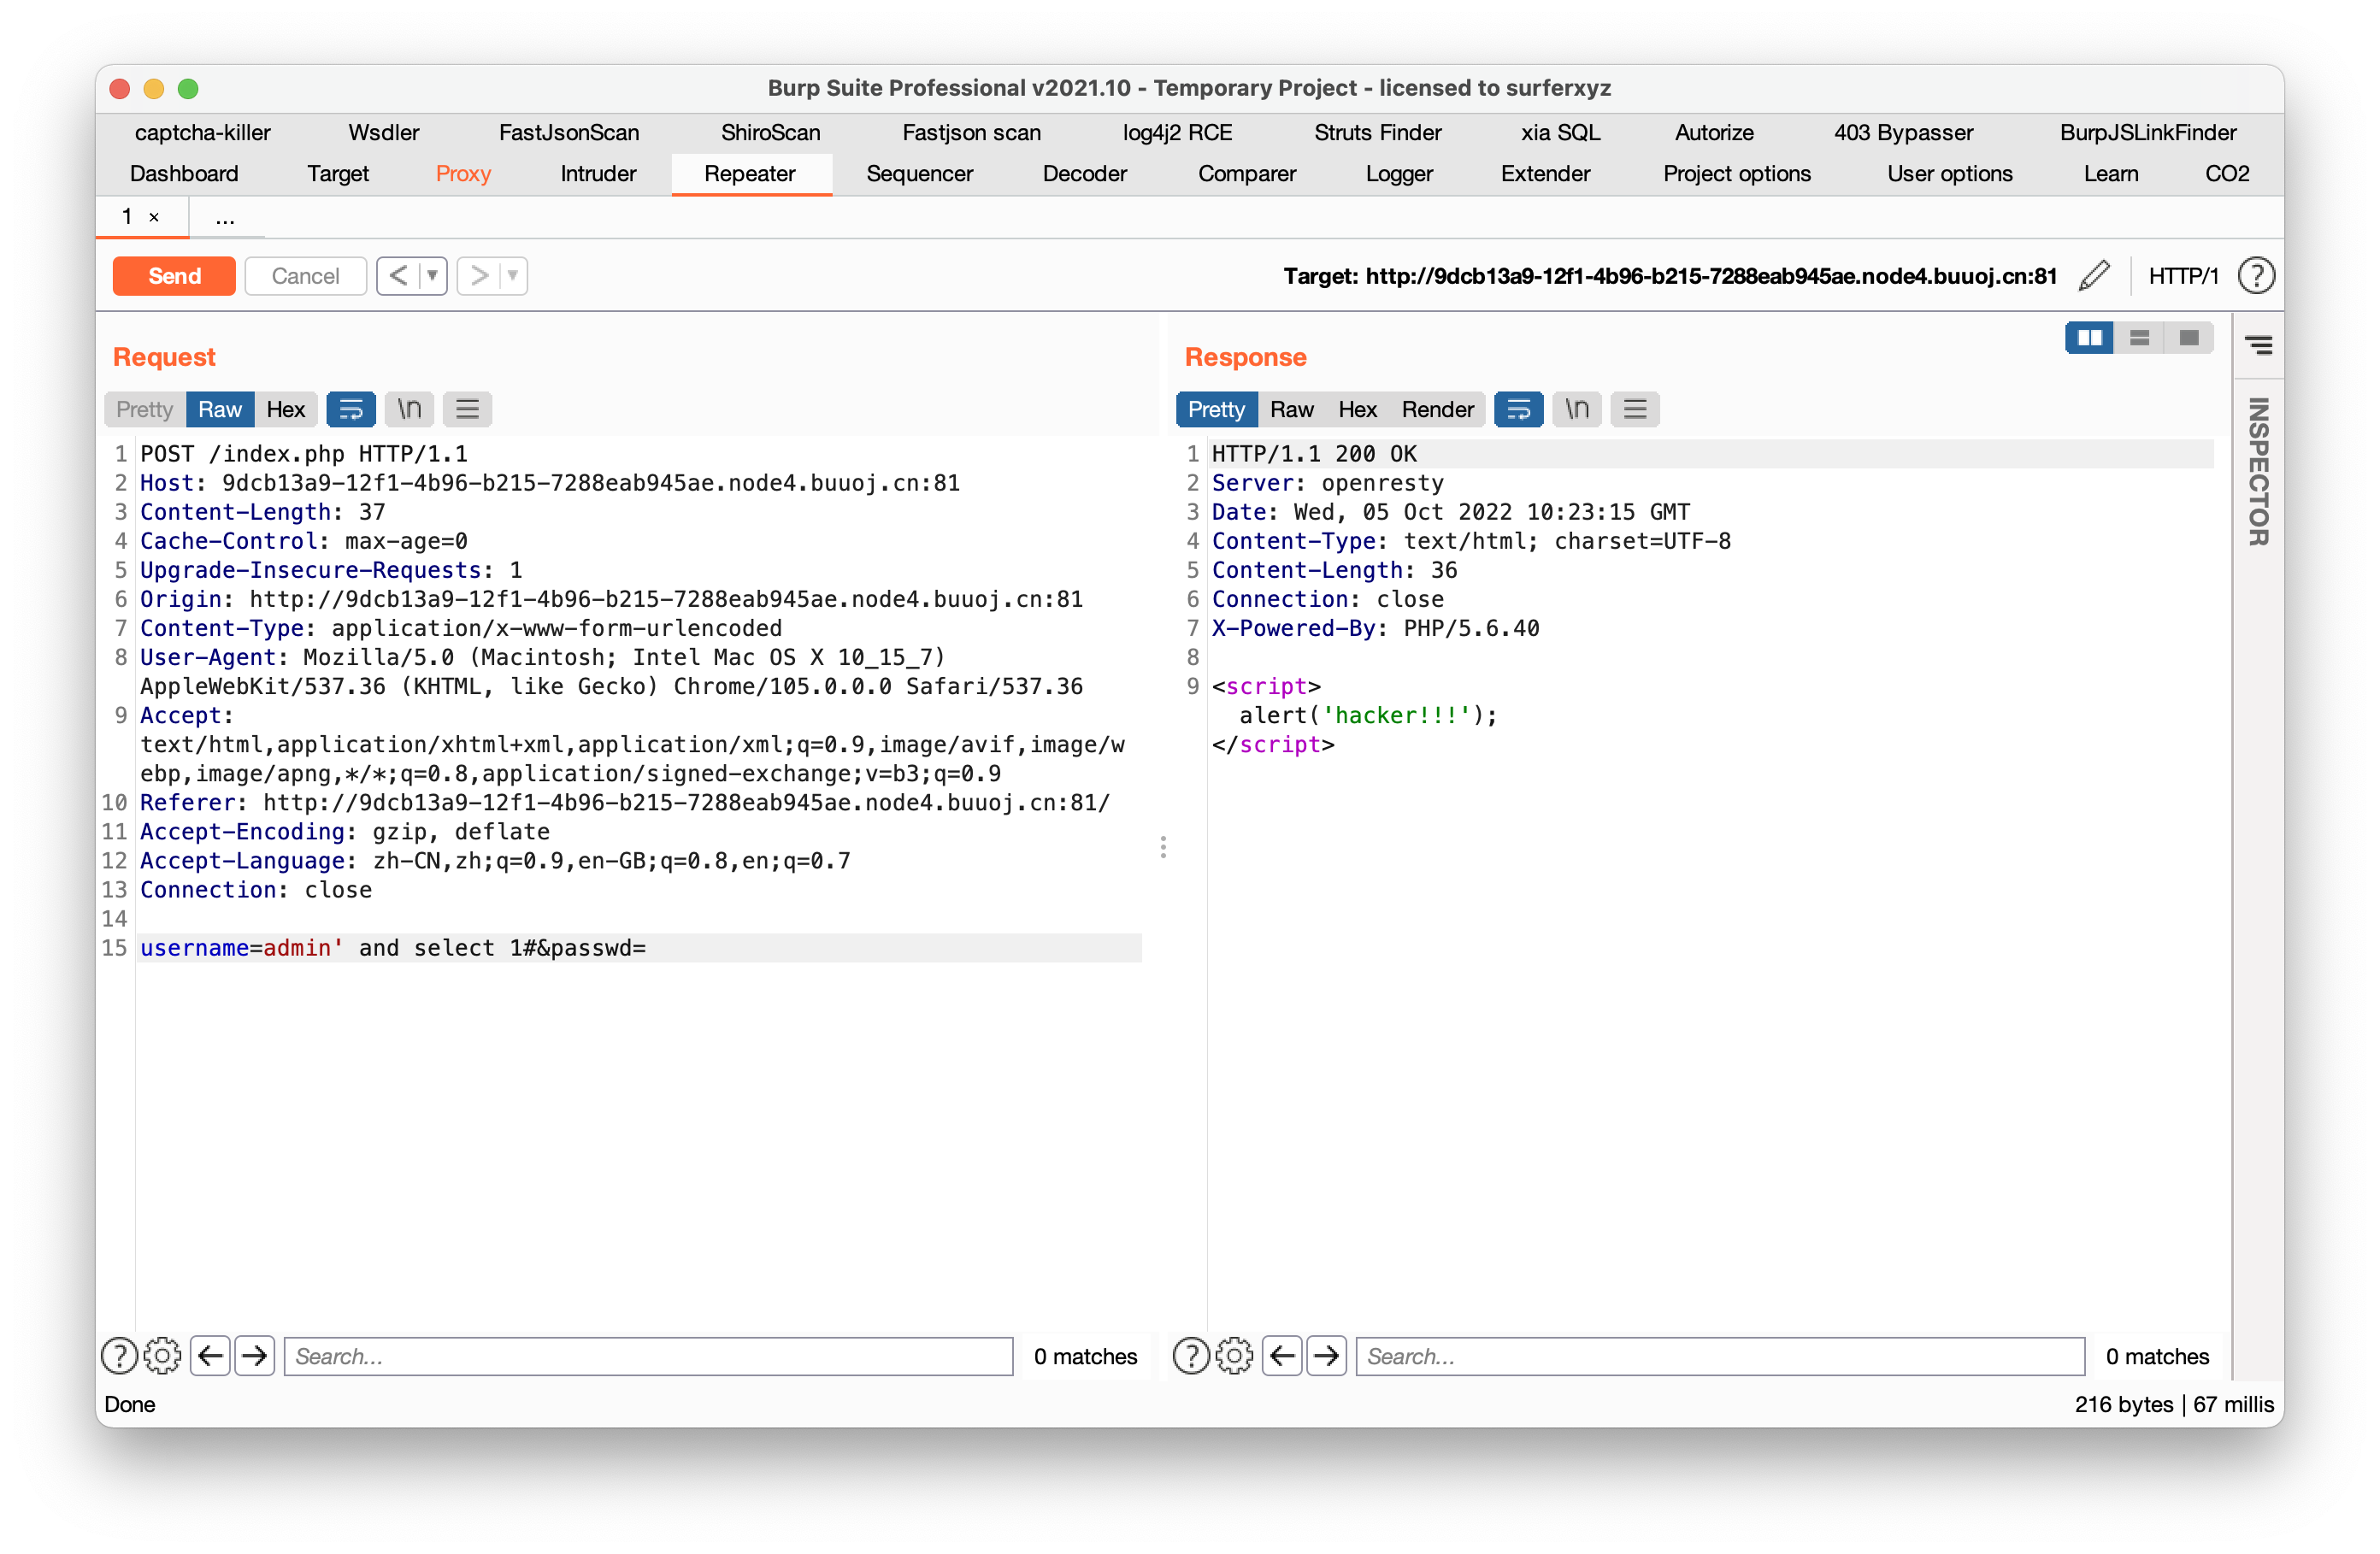Viewport: 2380px width, 1554px height.
Task: Select side-by-side layout view icon
Action: click(2089, 338)
